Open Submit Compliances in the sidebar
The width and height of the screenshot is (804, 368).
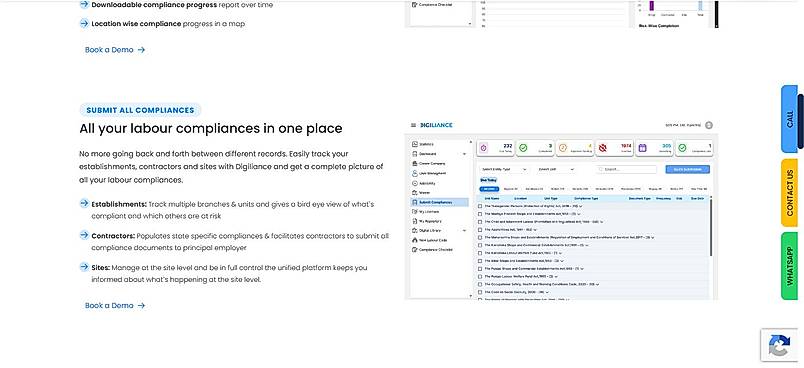tap(439, 202)
